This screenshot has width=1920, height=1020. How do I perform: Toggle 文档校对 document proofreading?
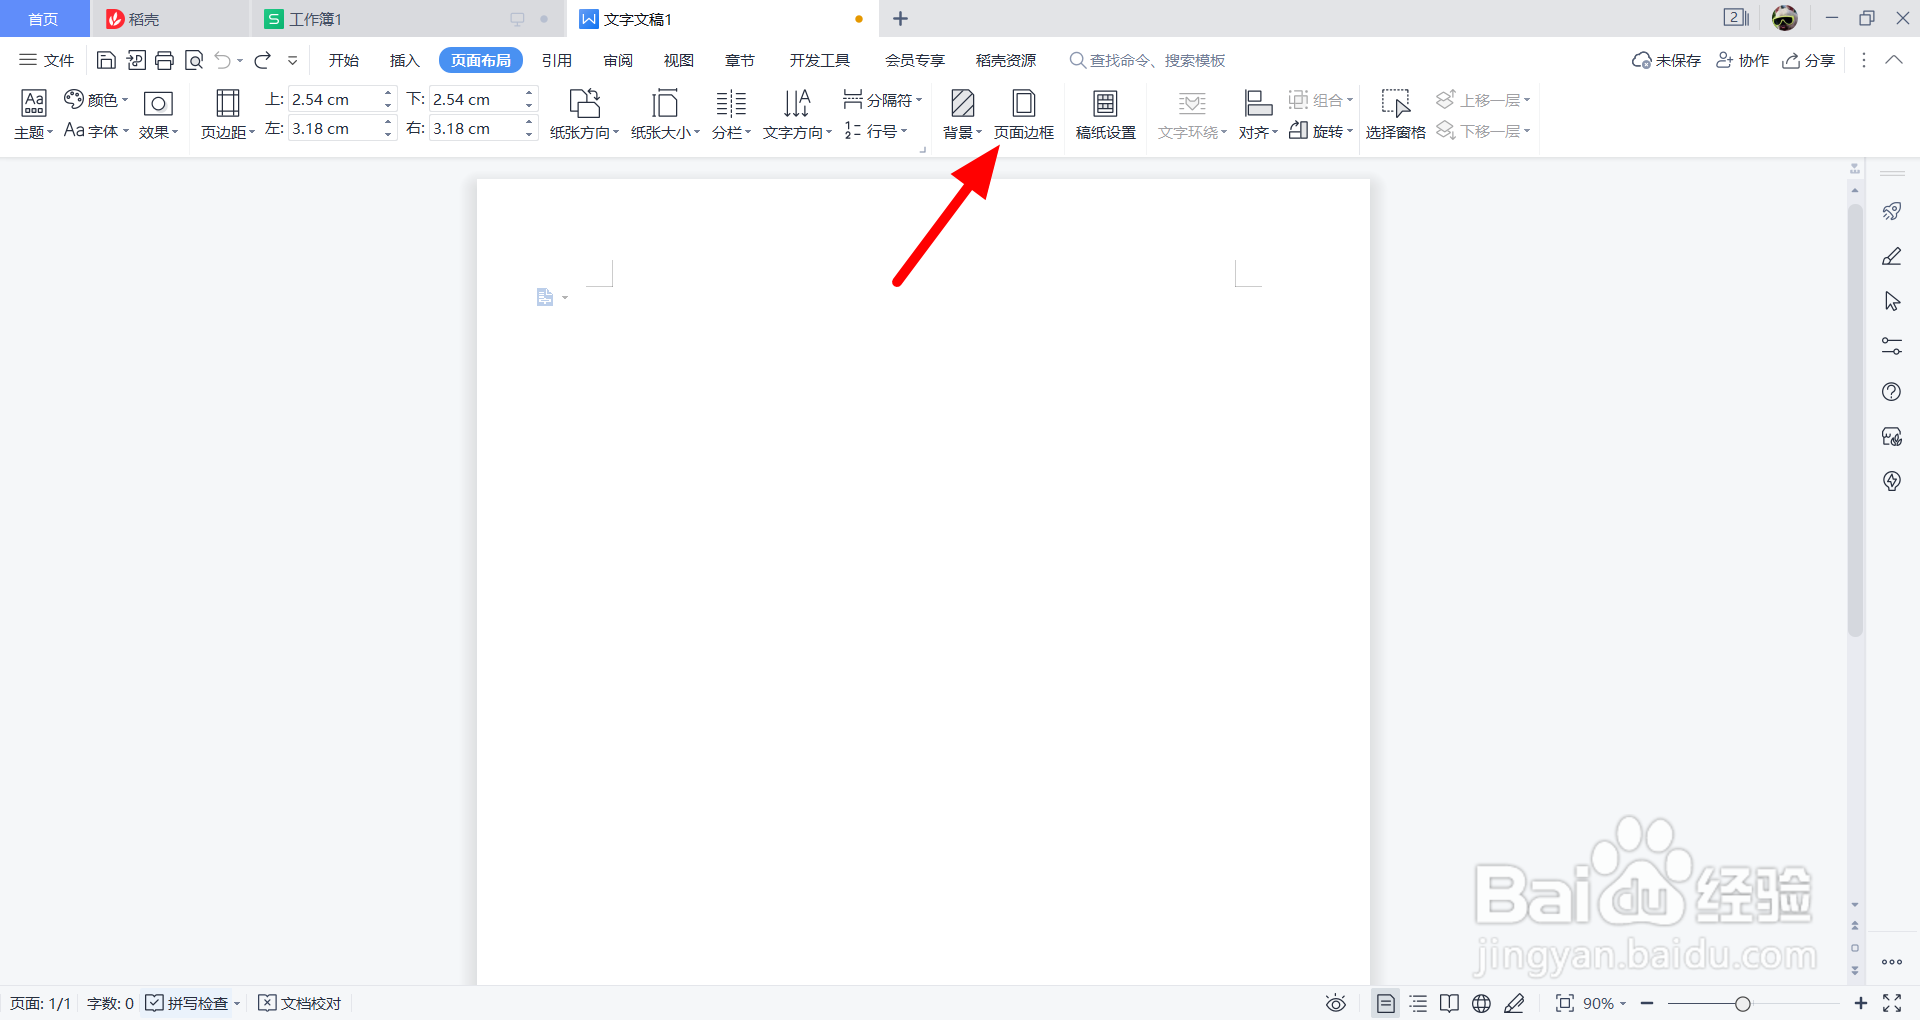click(300, 1003)
